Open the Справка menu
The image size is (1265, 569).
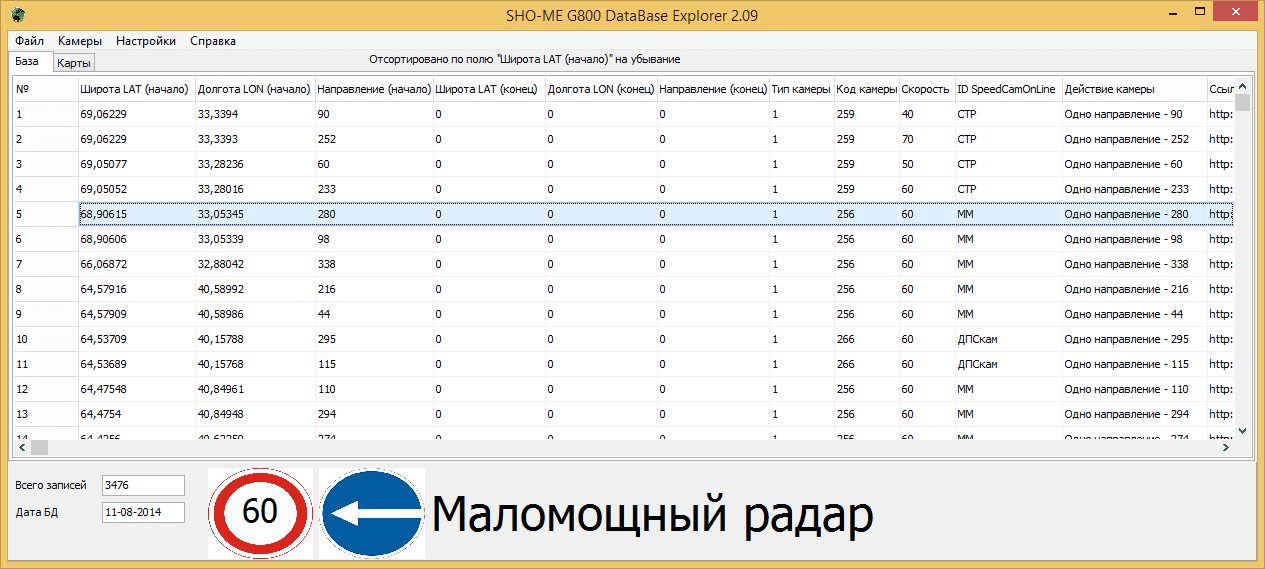pyautogui.click(x=213, y=41)
